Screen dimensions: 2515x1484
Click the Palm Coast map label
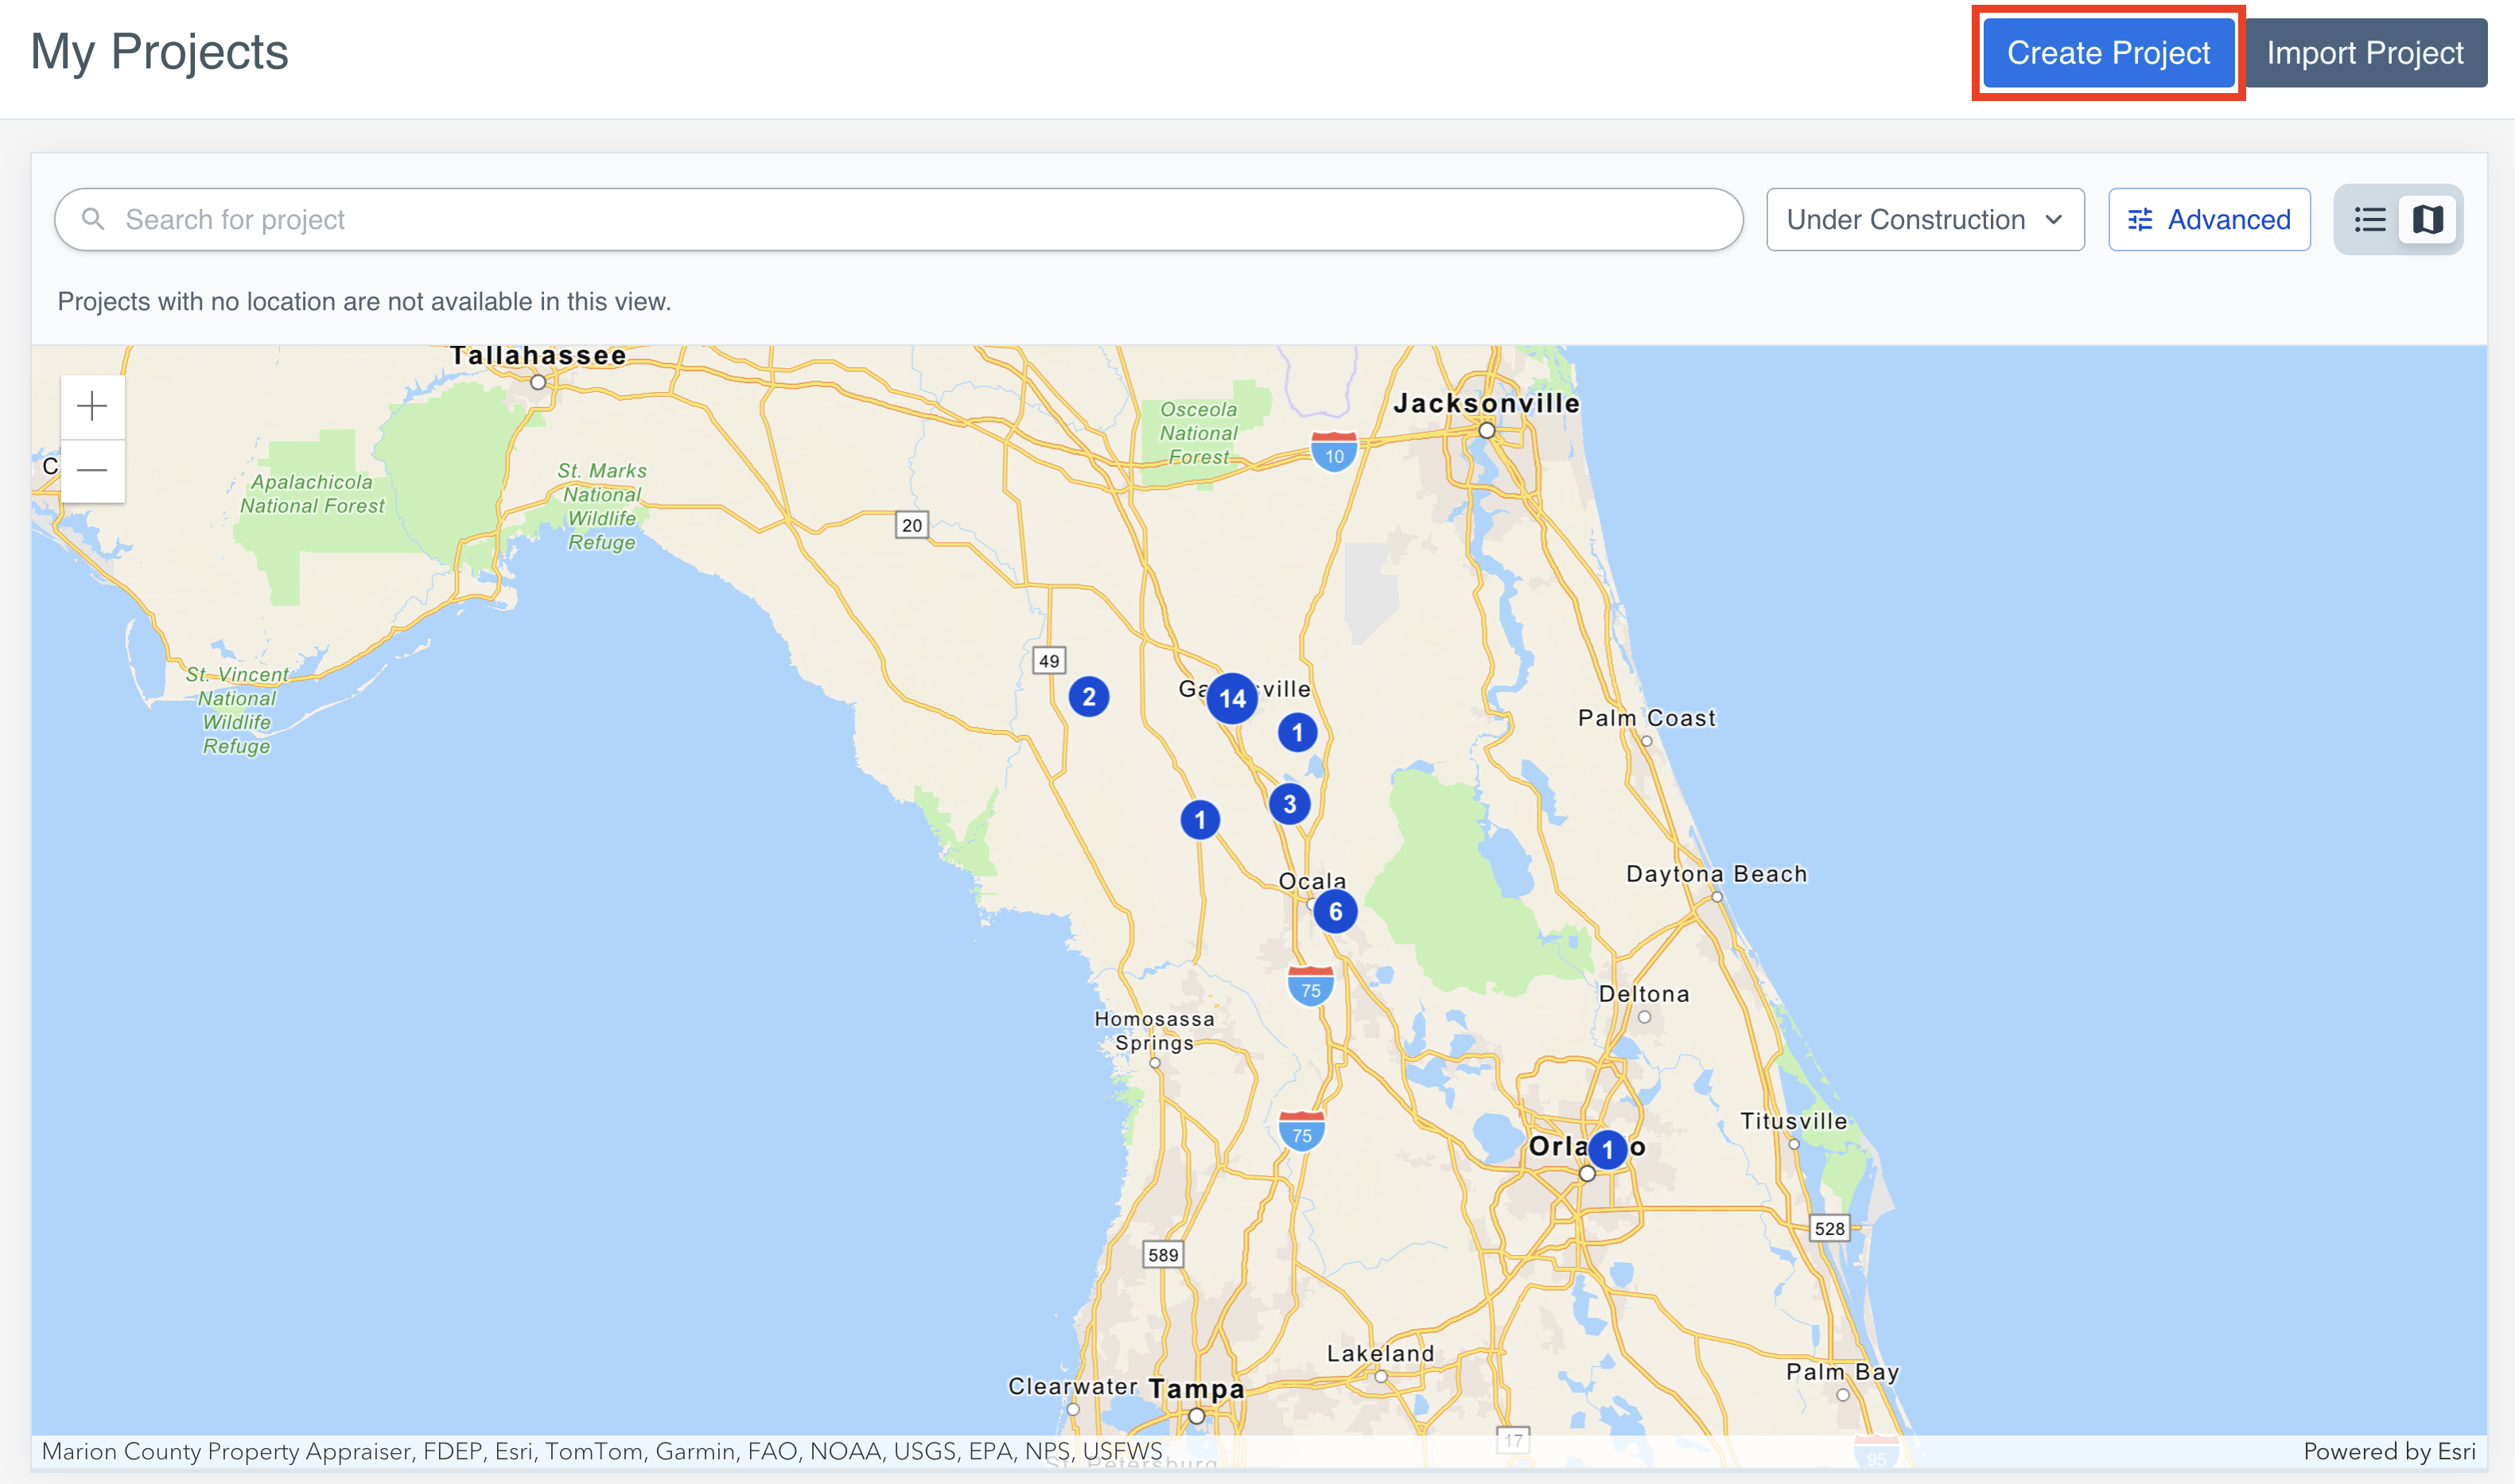1646,717
